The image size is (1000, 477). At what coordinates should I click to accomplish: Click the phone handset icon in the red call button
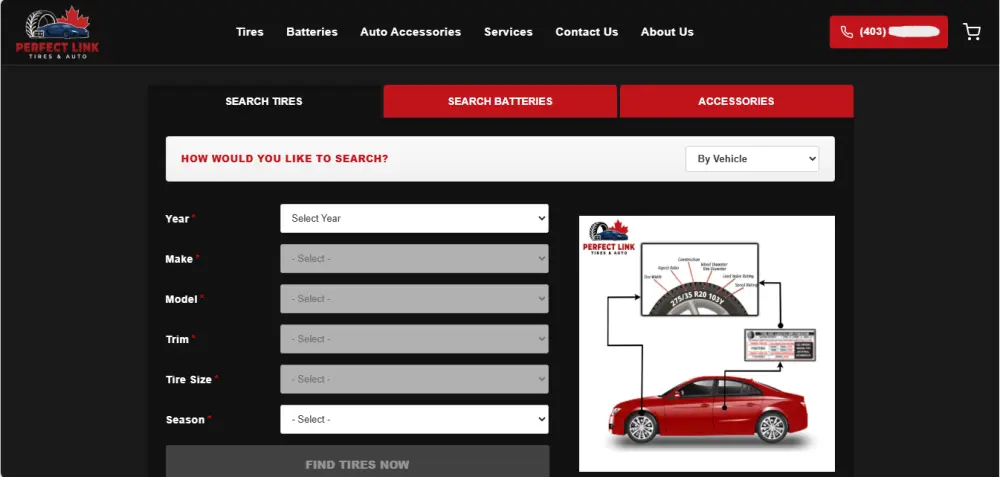pyautogui.click(x=847, y=32)
